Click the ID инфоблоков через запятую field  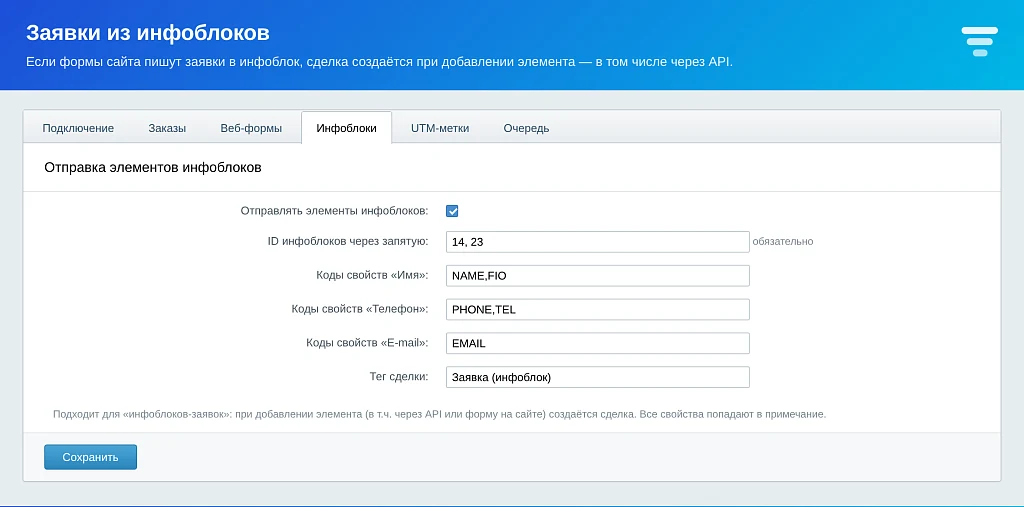tap(598, 242)
